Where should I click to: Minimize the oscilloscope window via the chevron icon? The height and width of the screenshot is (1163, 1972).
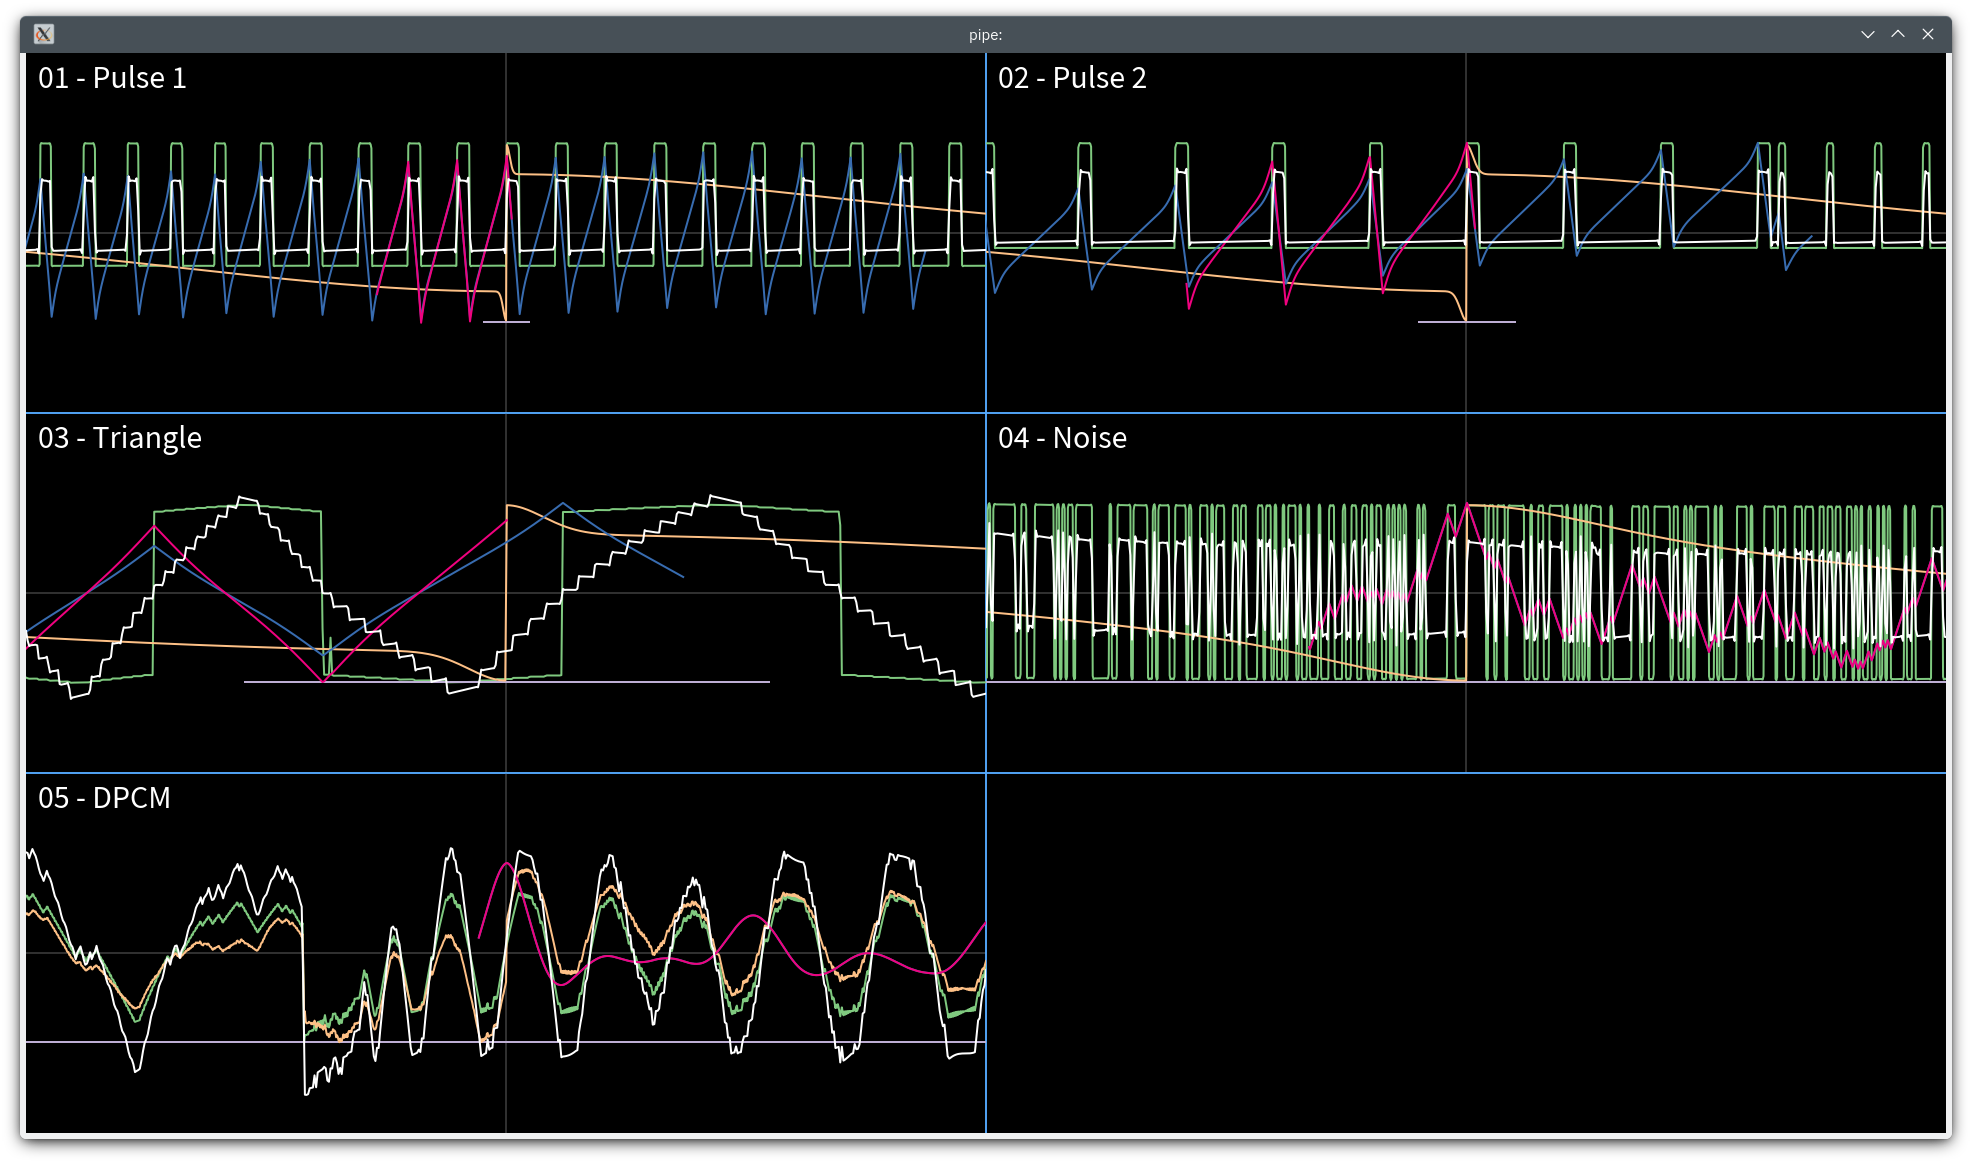(1869, 34)
